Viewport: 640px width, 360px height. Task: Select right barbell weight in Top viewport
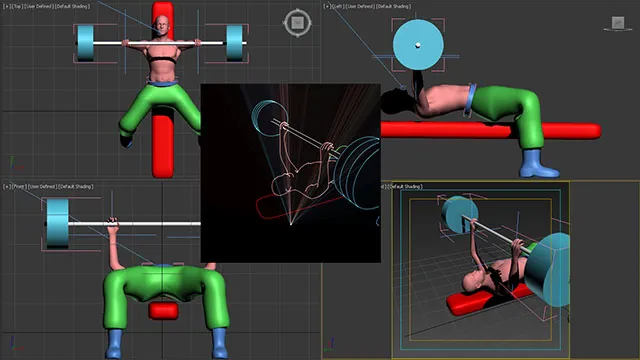click(x=234, y=43)
